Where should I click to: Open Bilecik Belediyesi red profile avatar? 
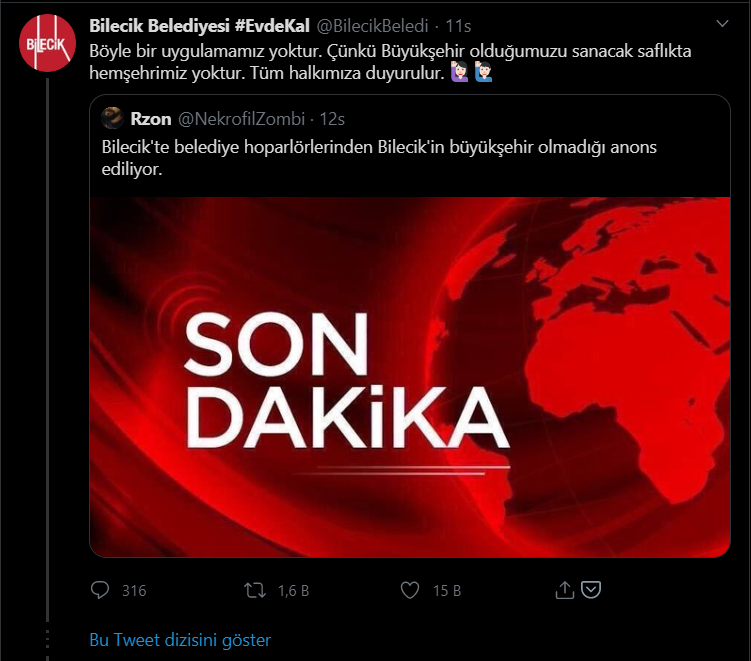tap(47, 43)
